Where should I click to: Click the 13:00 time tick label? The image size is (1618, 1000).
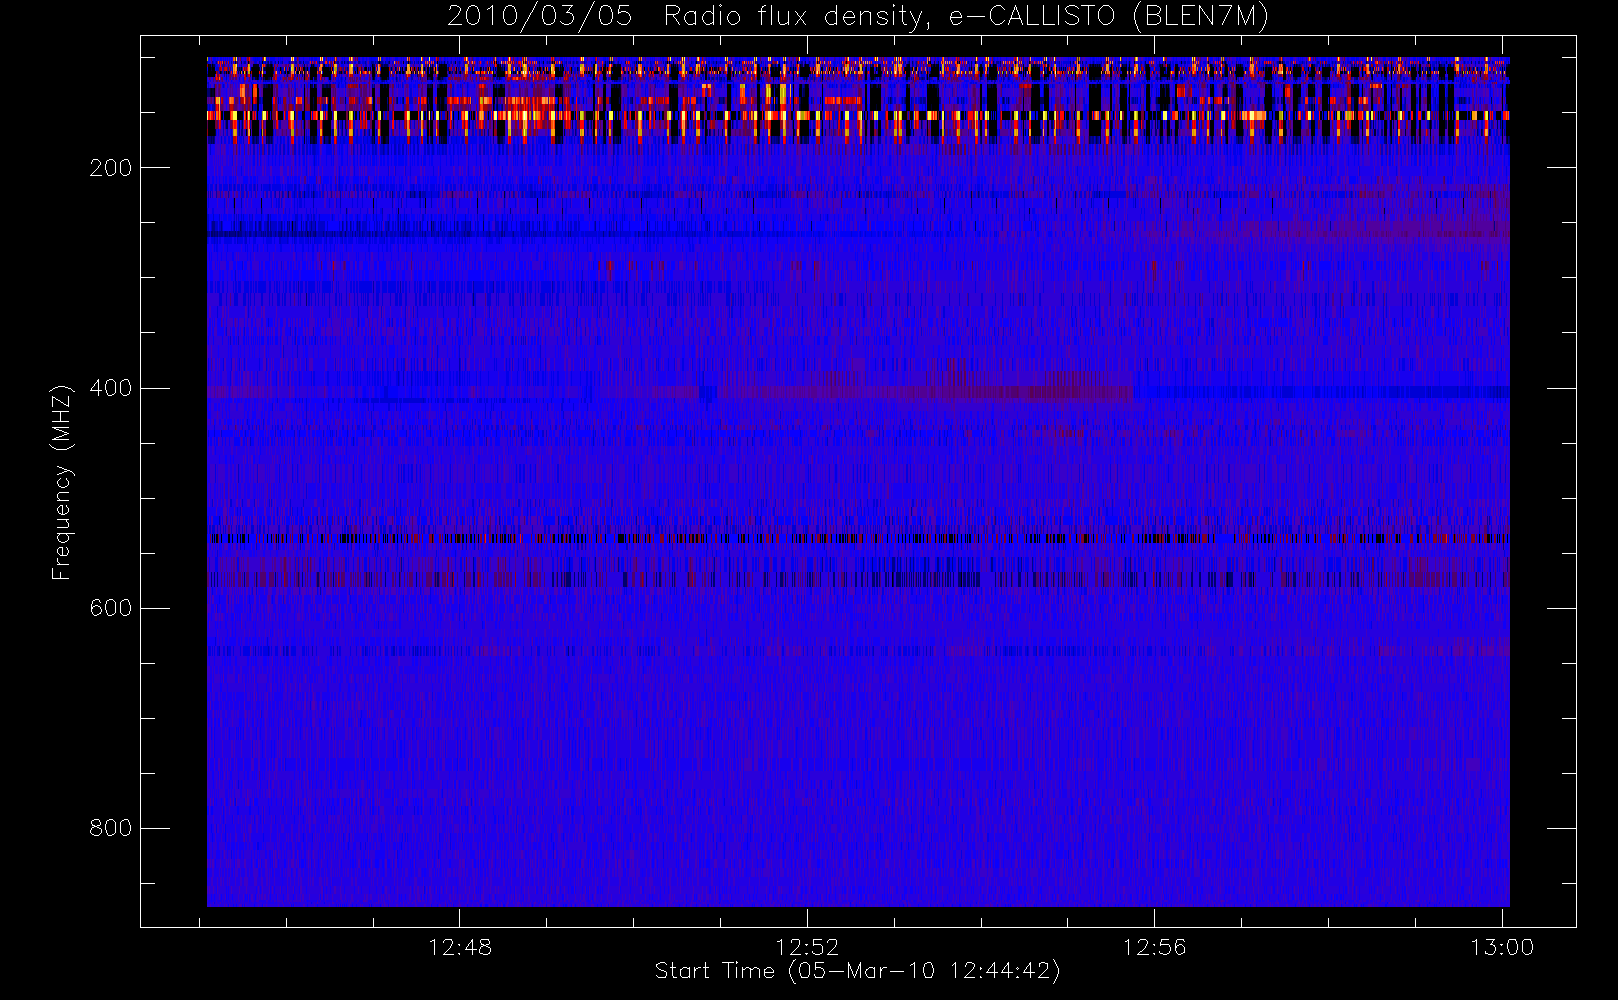[1502, 947]
